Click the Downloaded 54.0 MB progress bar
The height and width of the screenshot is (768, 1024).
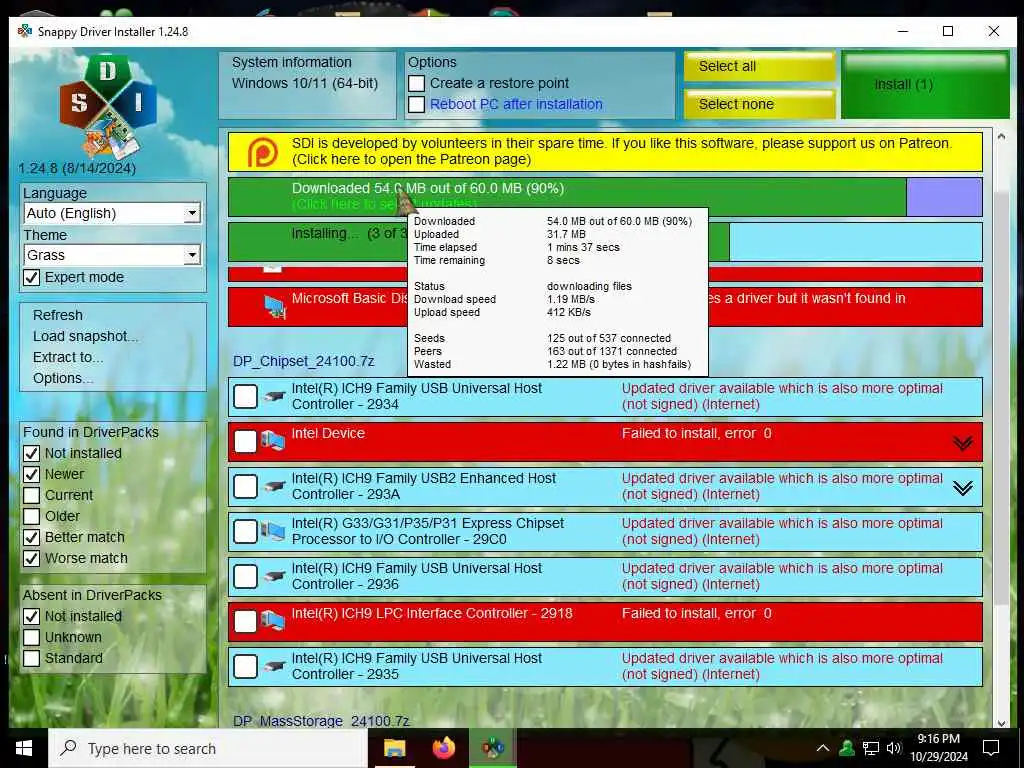[605, 197]
